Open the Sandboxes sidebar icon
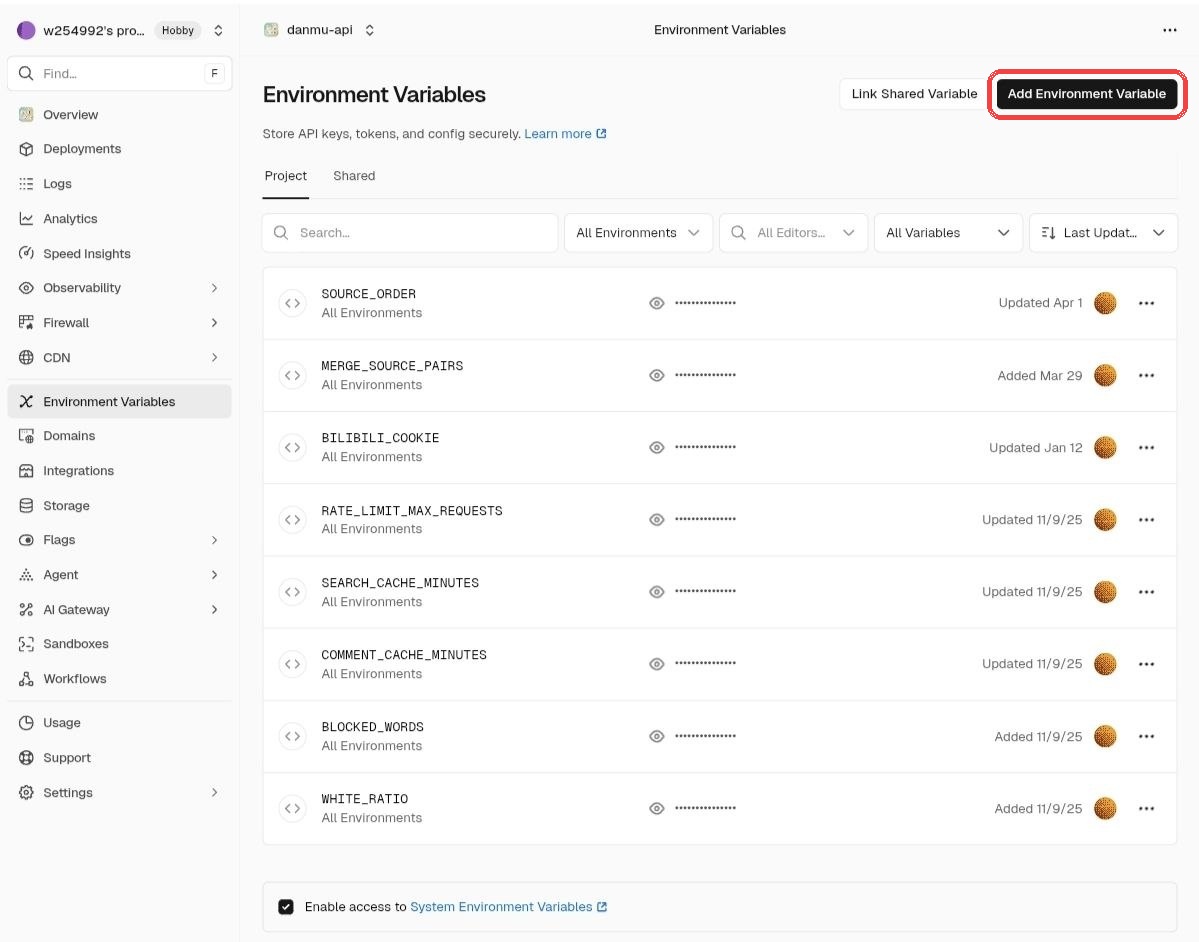Screen dimensions: 1199x942 [26, 644]
